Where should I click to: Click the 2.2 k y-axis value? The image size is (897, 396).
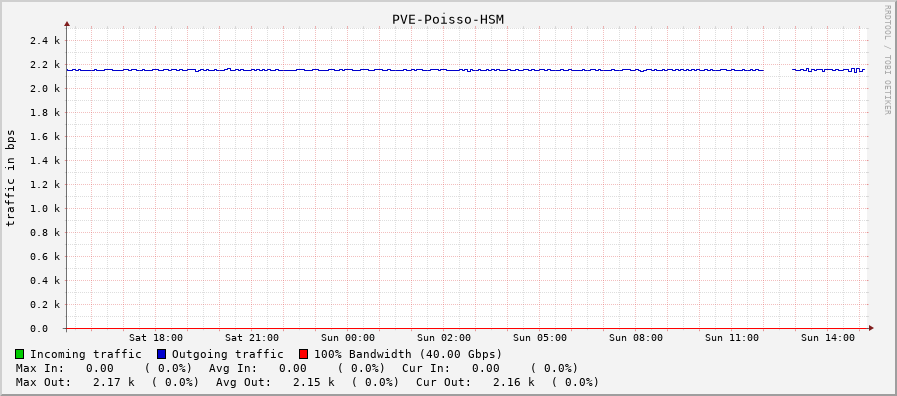point(46,65)
